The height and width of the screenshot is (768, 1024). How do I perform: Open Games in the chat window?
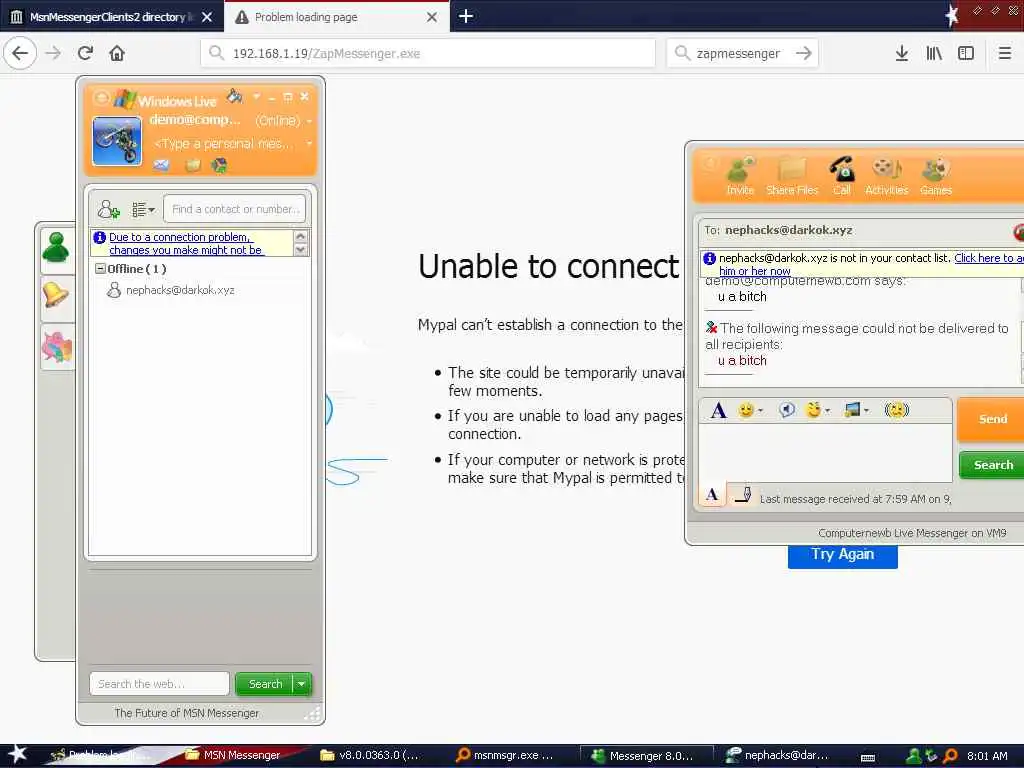936,175
